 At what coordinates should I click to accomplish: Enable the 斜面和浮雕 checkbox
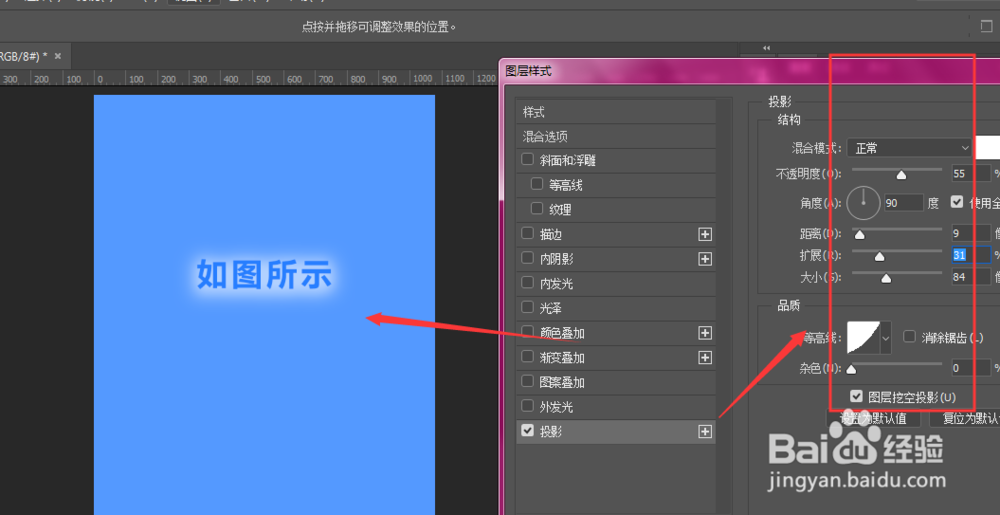(x=527, y=159)
